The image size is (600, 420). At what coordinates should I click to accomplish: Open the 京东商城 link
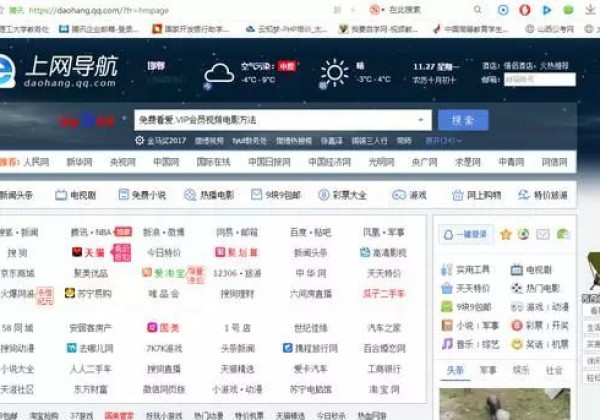point(18,273)
